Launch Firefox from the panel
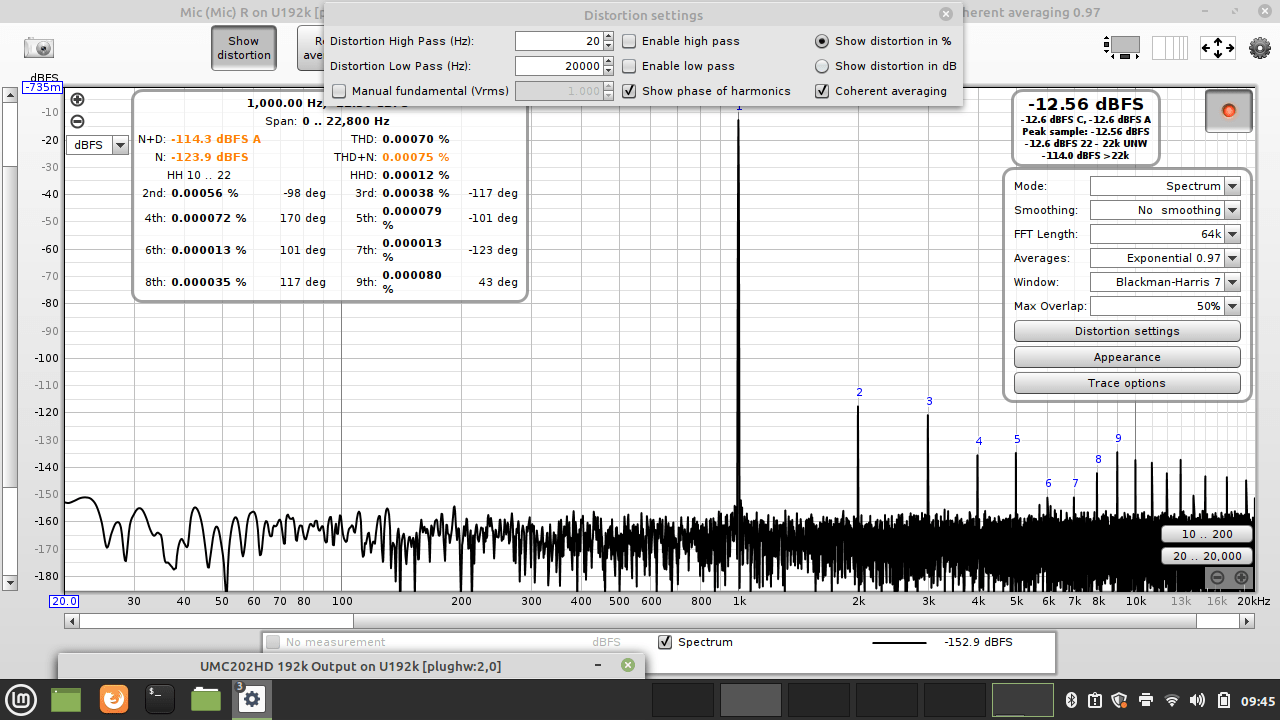The width and height of the screenshot is (1280, 720). [x=114, y=699]
